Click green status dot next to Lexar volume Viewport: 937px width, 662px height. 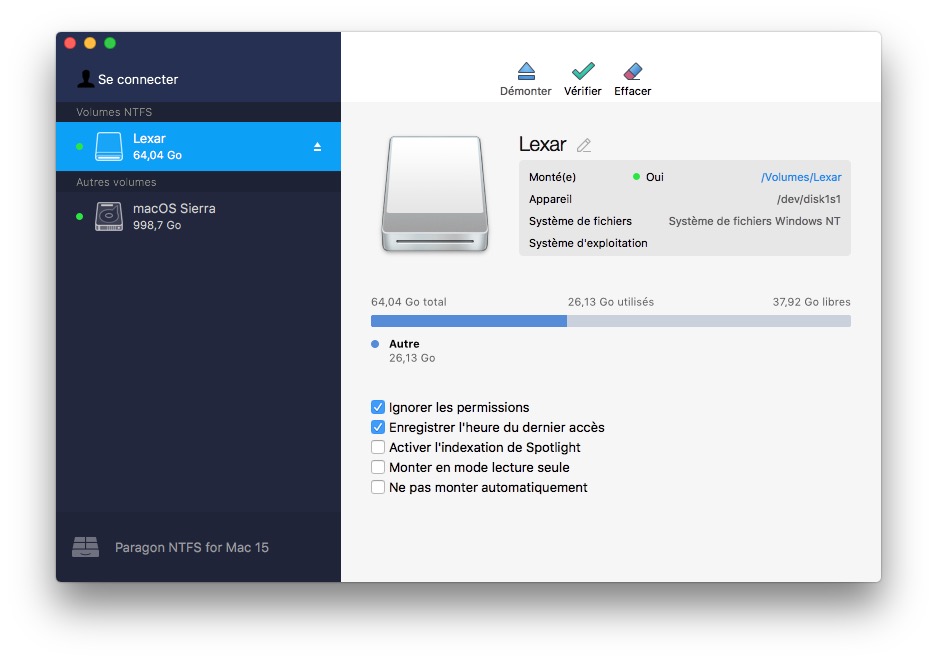pos(79,146)
